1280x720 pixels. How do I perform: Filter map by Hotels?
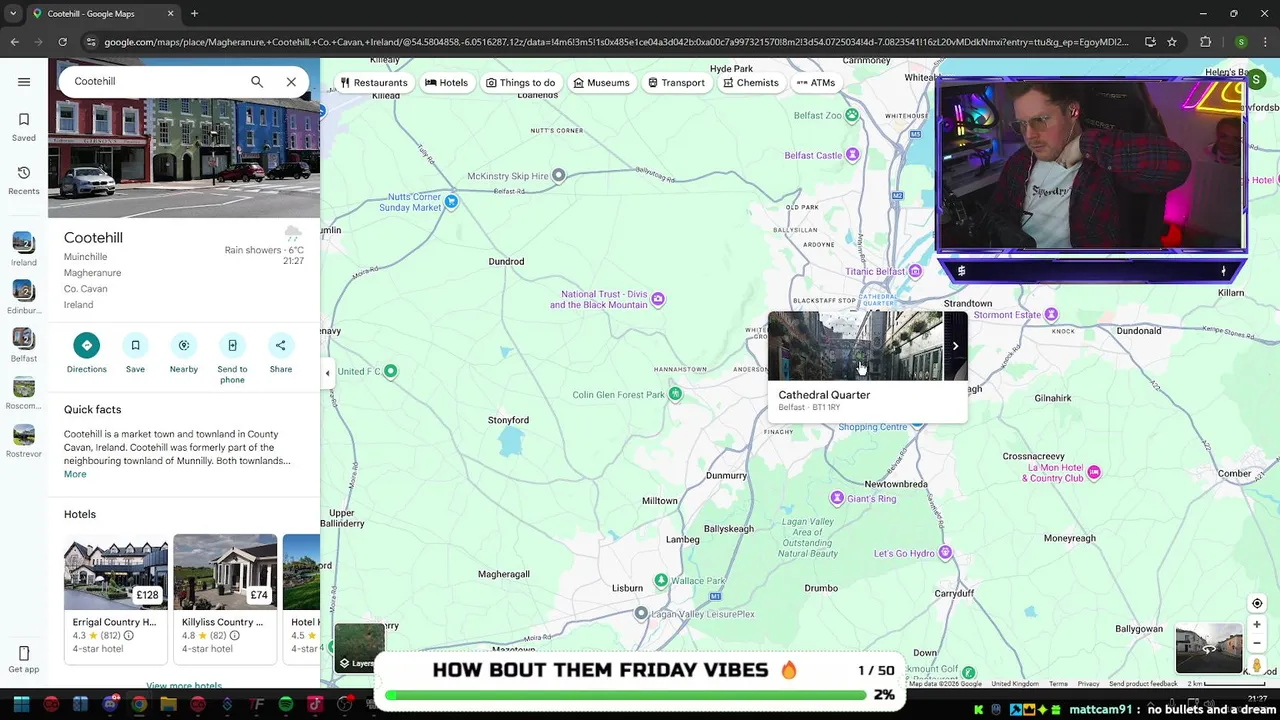coord(446,83)
